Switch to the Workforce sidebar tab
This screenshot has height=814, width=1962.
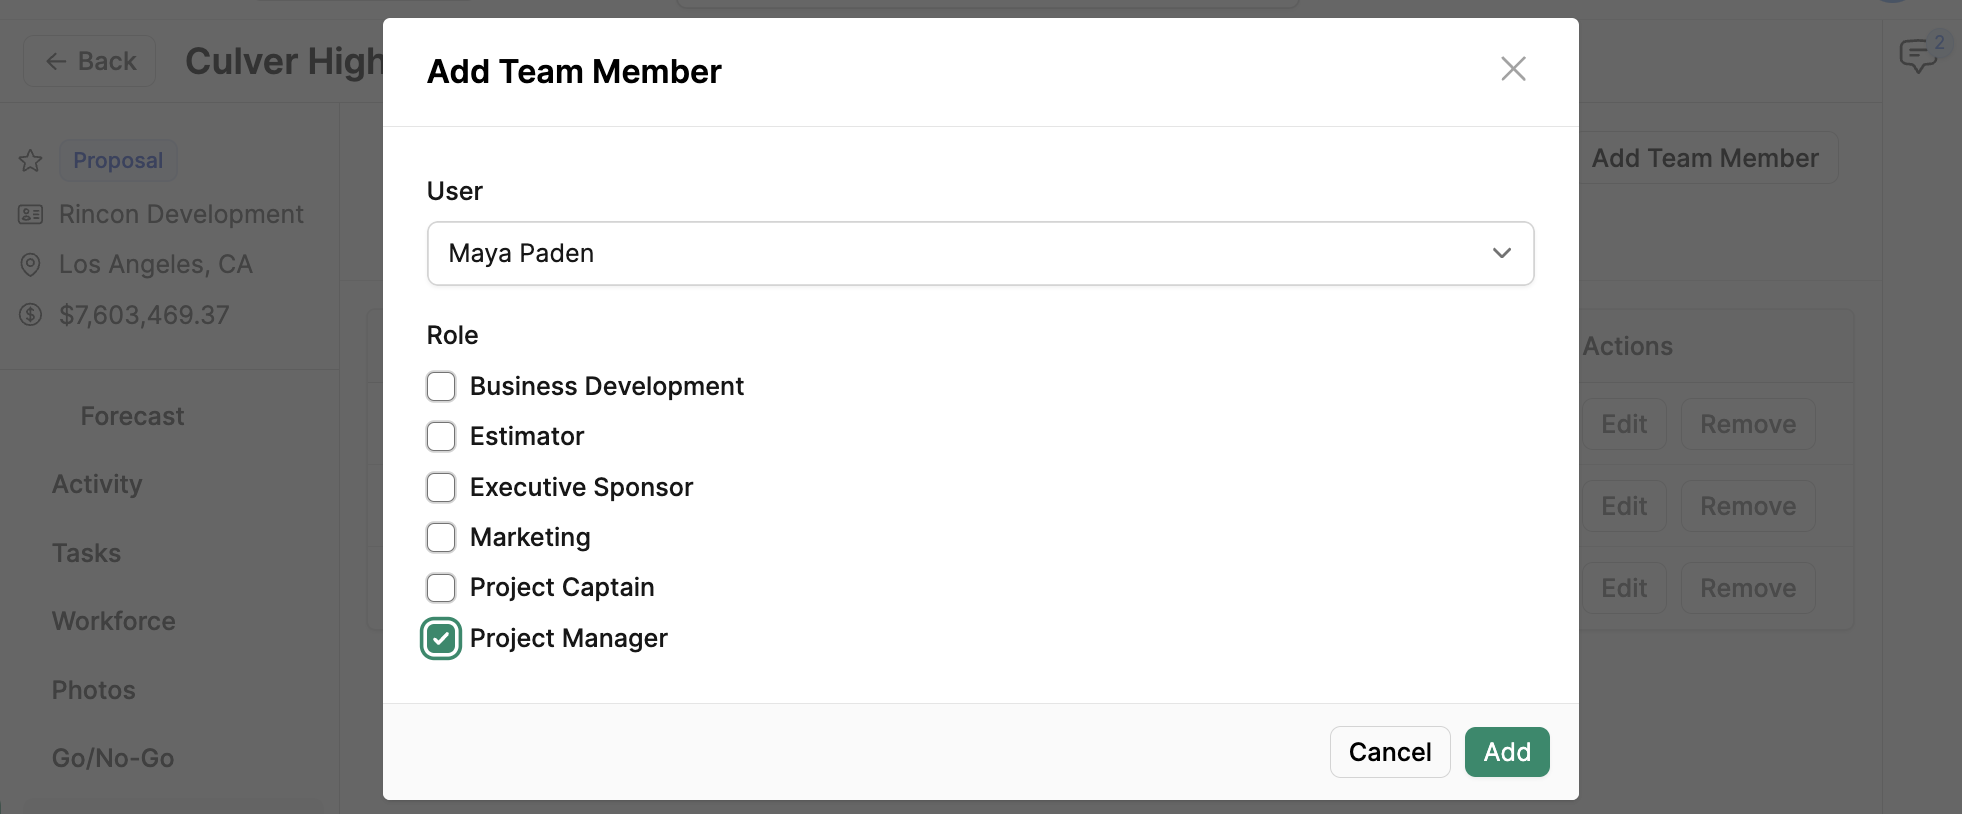click(x=114, y=621)
